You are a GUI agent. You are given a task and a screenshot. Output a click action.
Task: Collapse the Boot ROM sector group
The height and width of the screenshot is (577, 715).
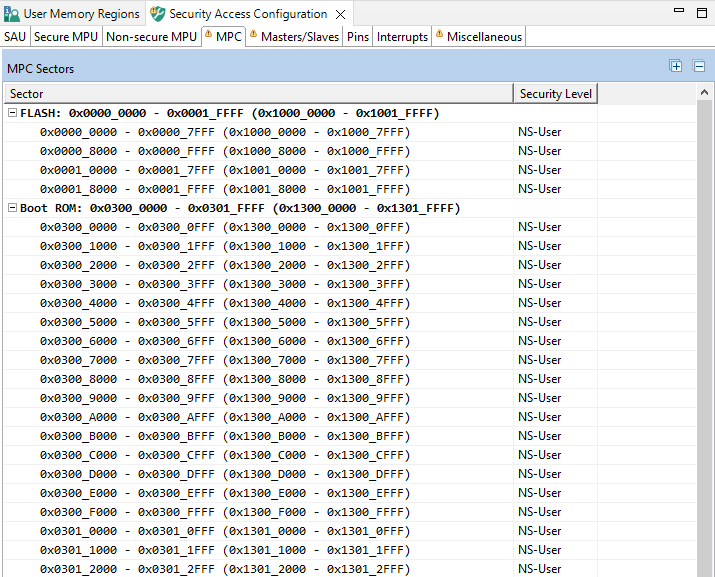pyautogui.click(x=12, y=208)
